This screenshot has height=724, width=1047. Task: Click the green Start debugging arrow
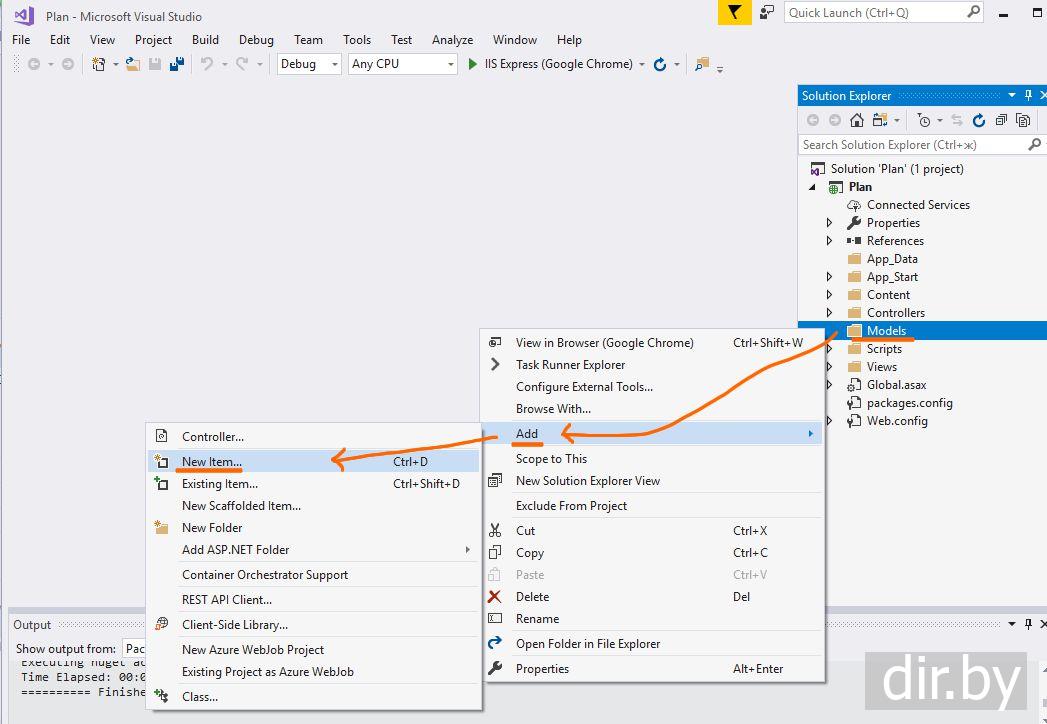tap(473, 64)
